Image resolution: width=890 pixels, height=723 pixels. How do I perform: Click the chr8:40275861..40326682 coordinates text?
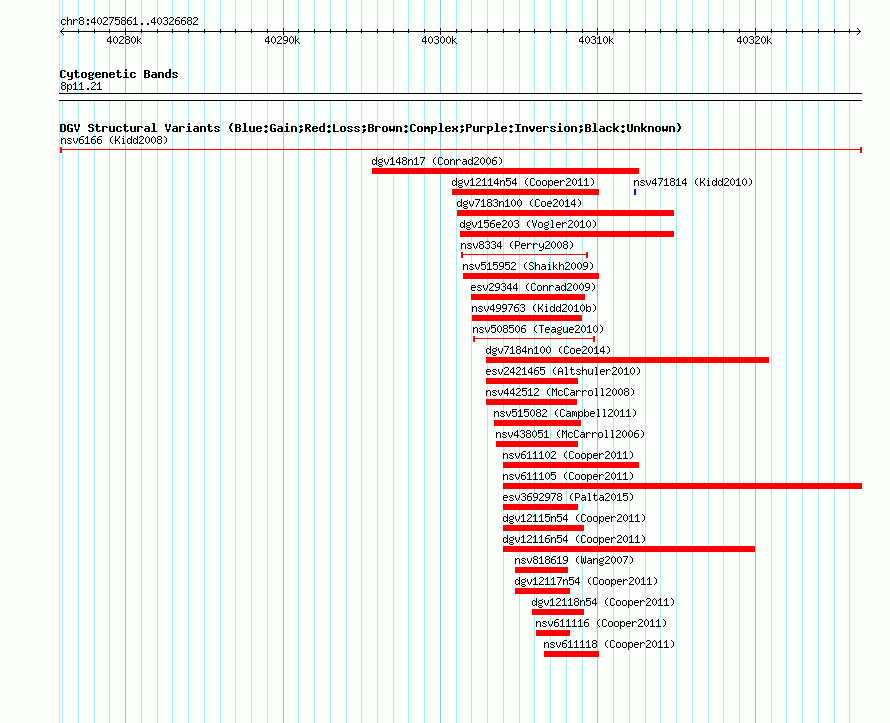pyautogui.click(x=129, y=21)
